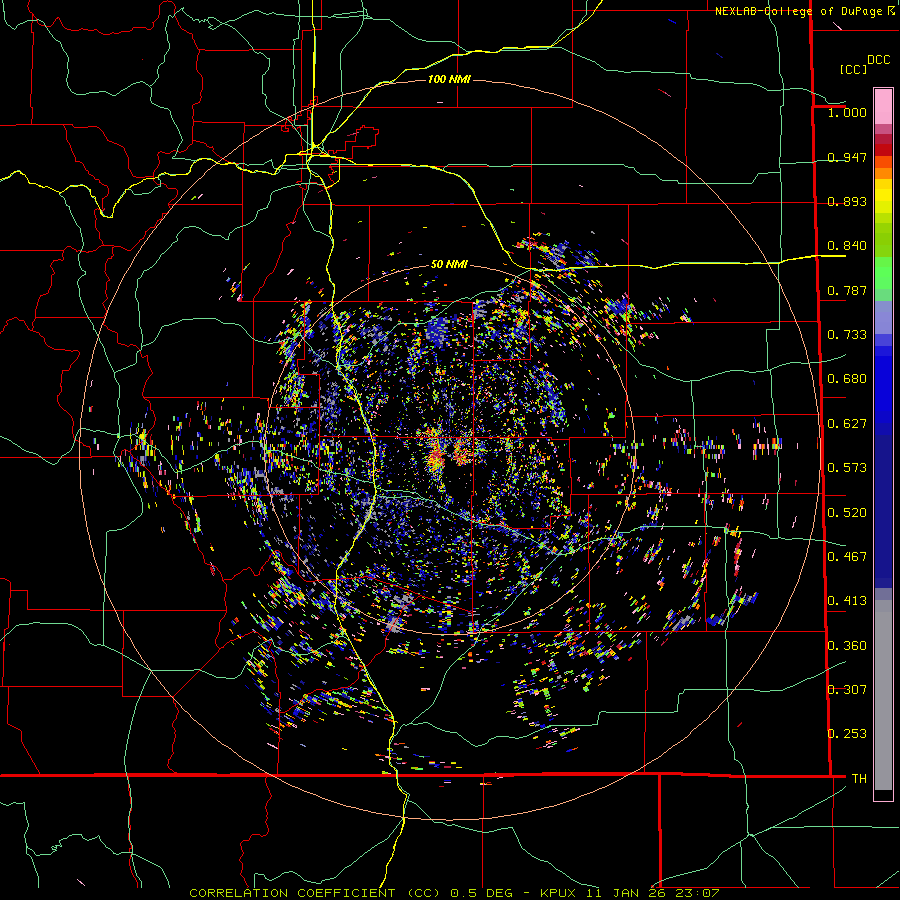Image resolution: width=900 pixels, height=900 pixels.
Task: Click the gray lower segment of color bar
Action: tap(883, 695)
